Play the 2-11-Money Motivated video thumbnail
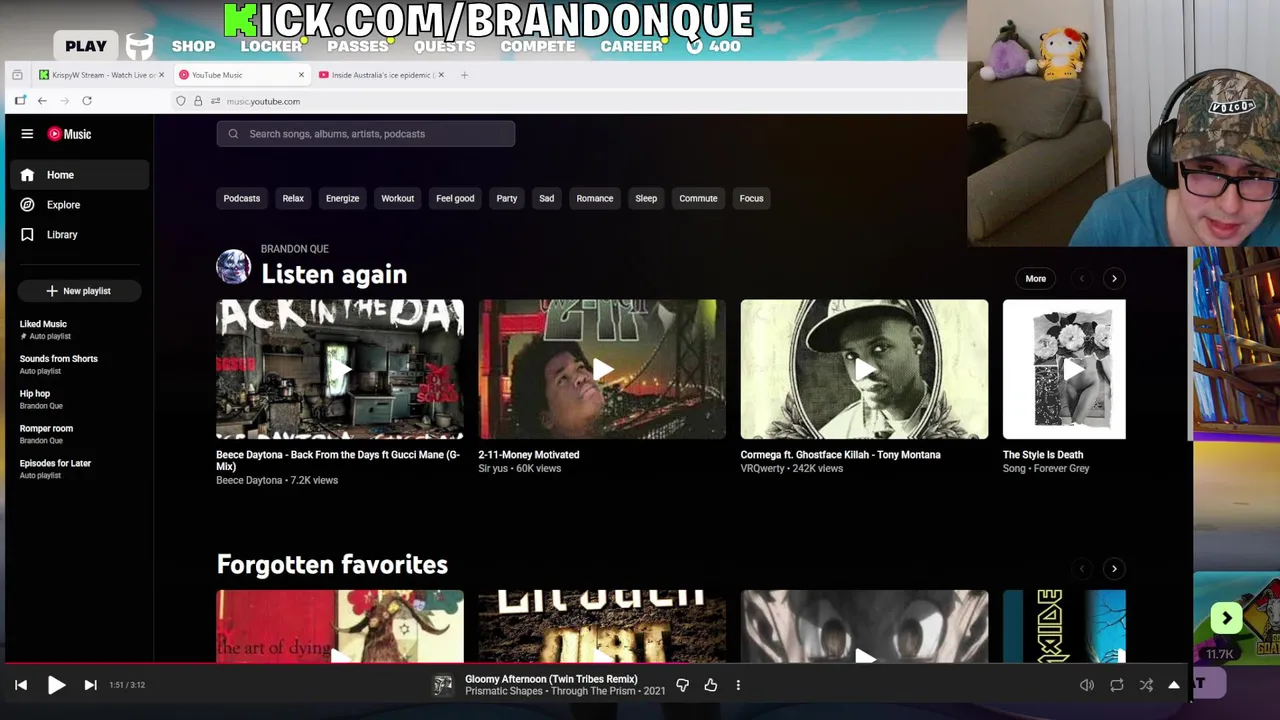The width and height of the screenshot is (1280, 720). (602, 369)
